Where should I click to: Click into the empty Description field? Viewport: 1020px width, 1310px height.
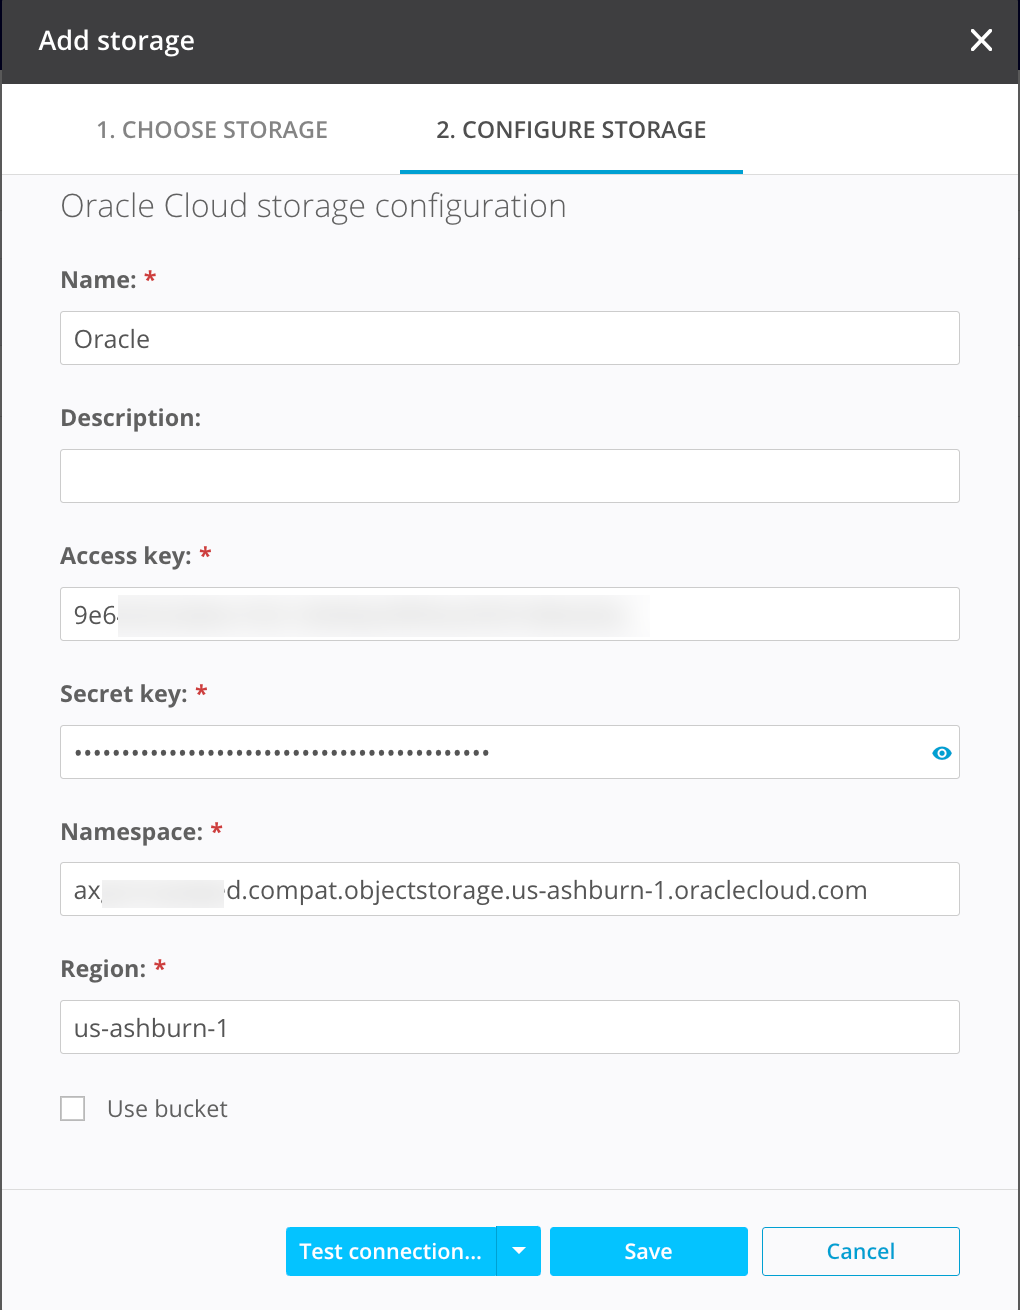click(x=510, y=476)
